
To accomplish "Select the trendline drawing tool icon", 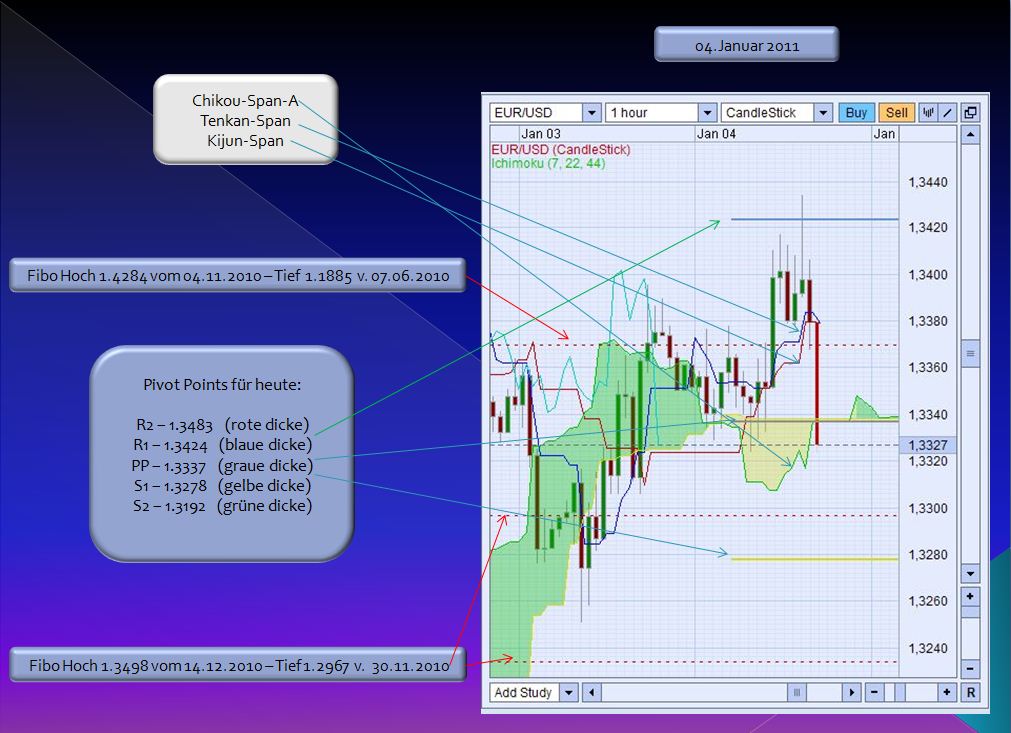I will (x=946, y=113).
